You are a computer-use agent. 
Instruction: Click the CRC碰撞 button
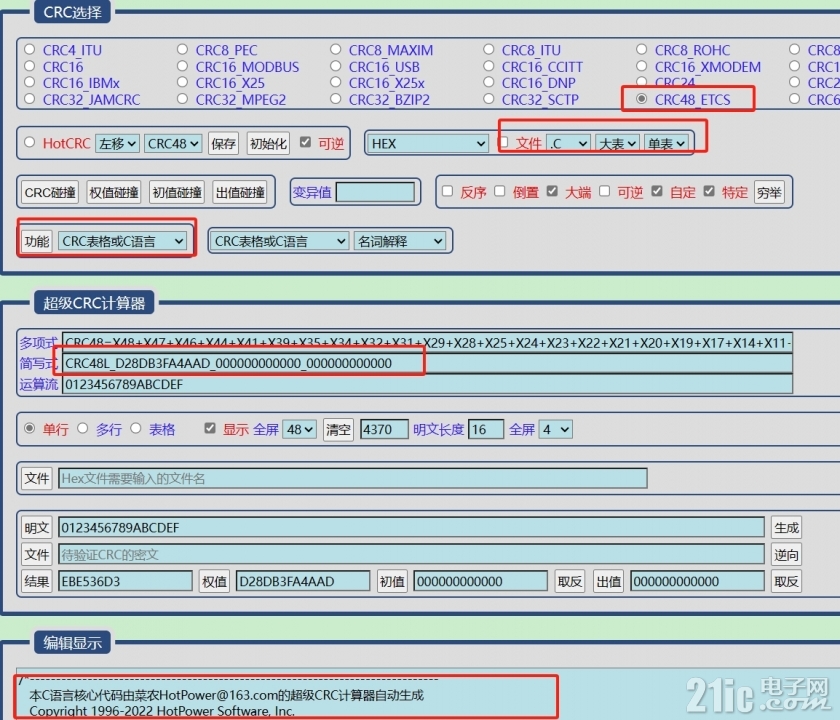tap(50, 192)
